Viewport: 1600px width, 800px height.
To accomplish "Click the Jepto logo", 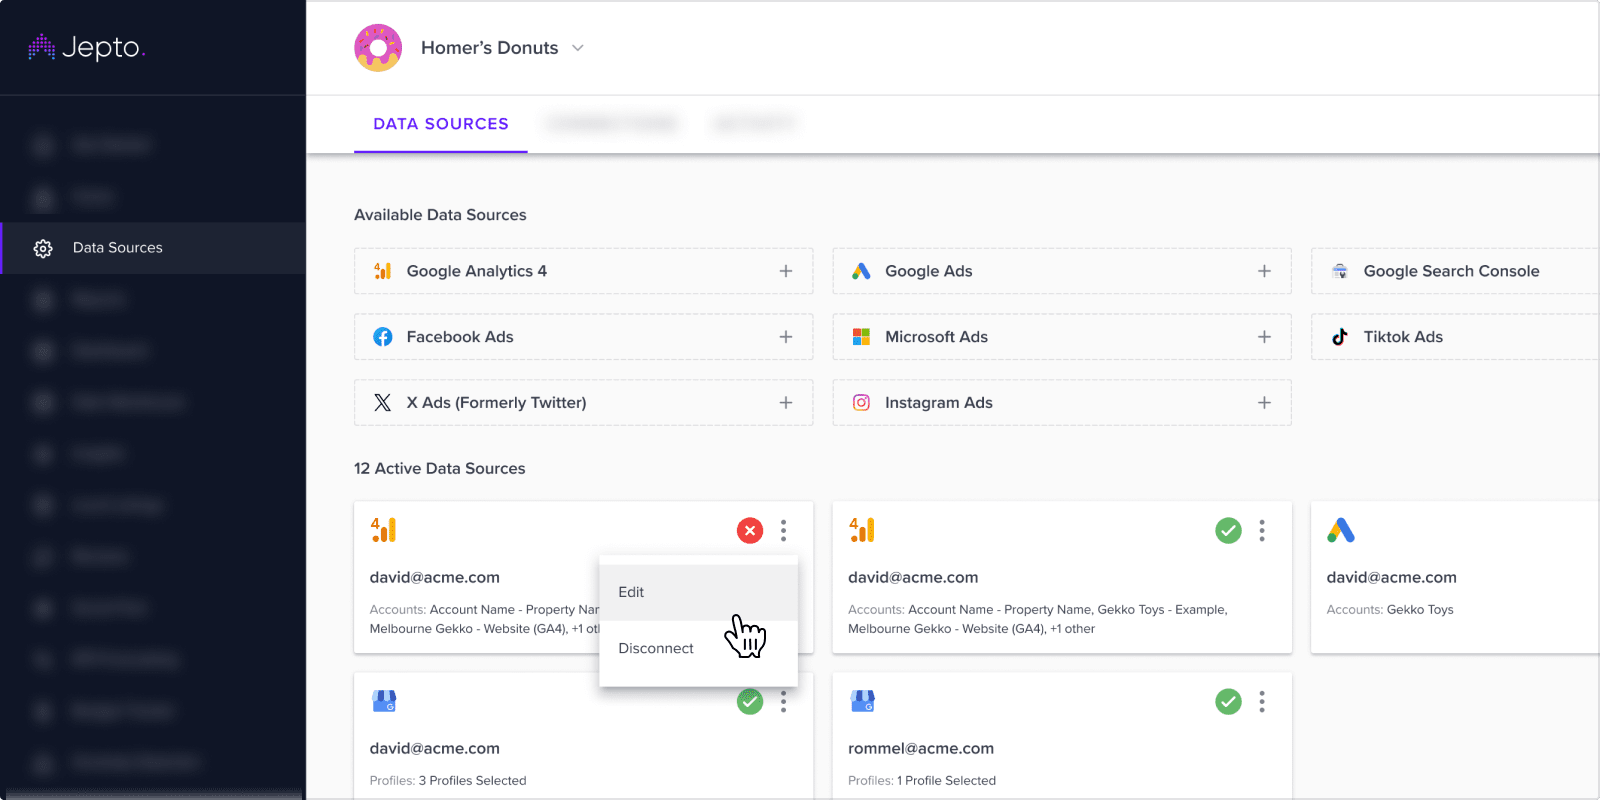I will (x=87, y=47).
